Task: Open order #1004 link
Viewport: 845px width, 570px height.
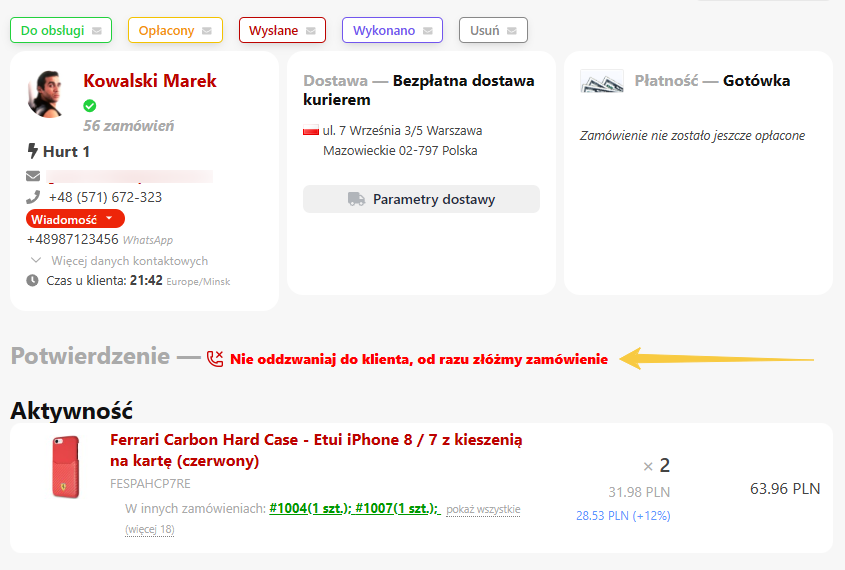Action: (x=309, y=508)
